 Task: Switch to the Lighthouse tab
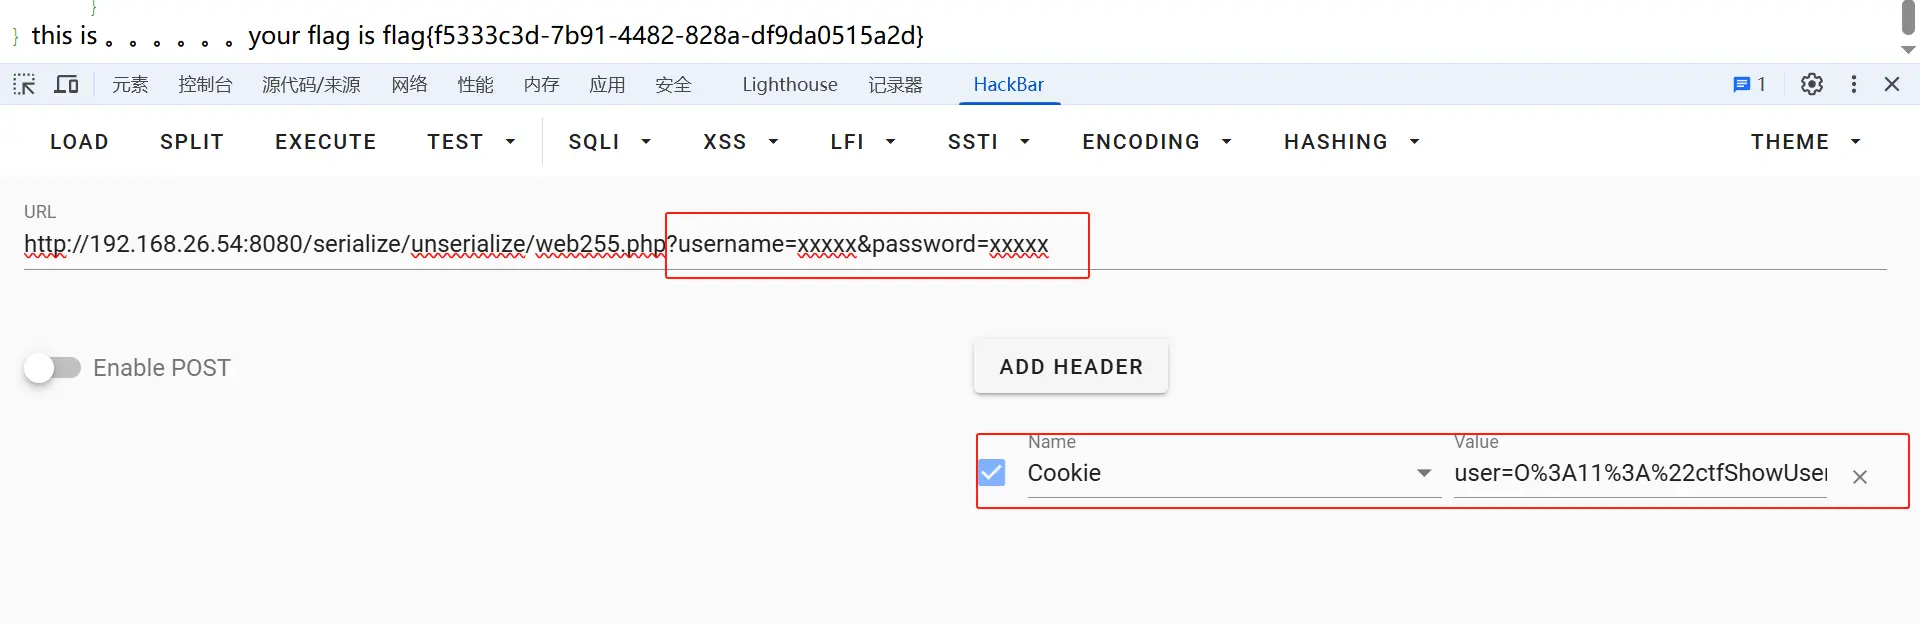pyautogui.click(x=789, y=85)
